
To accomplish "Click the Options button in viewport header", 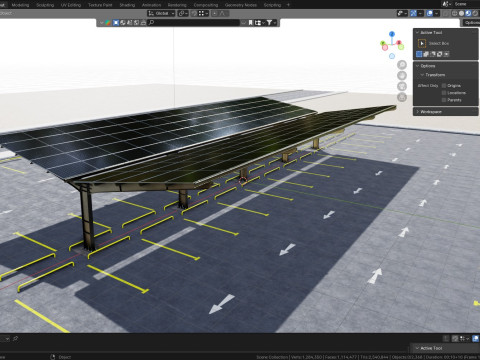I will [x=471, y=23].
